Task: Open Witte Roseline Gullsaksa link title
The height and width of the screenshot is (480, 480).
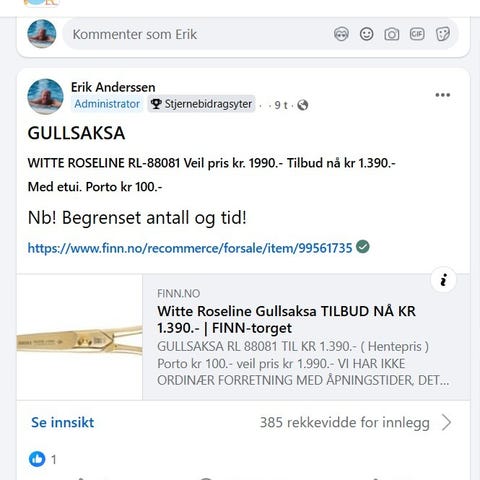Action: point(286,320)
